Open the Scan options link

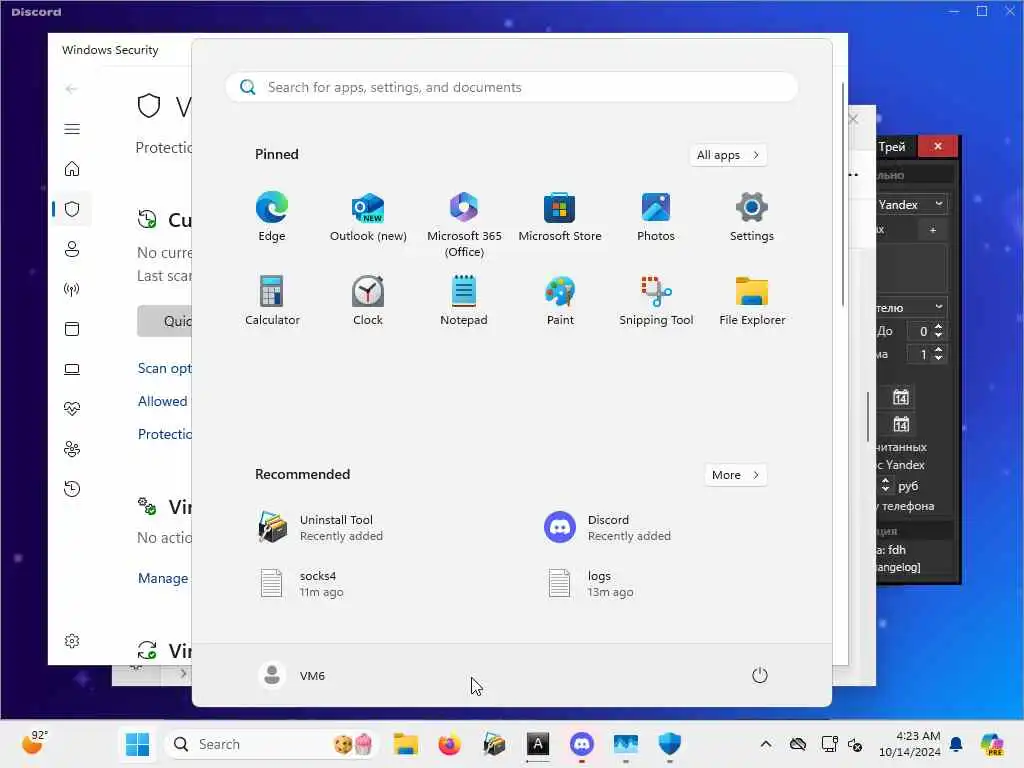165,368
